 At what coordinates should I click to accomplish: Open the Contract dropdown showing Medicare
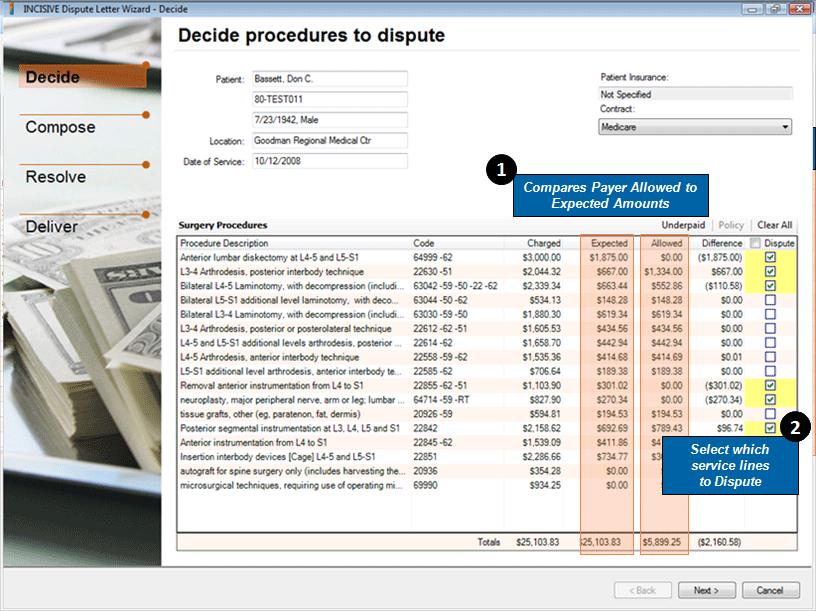click(695, 127)
